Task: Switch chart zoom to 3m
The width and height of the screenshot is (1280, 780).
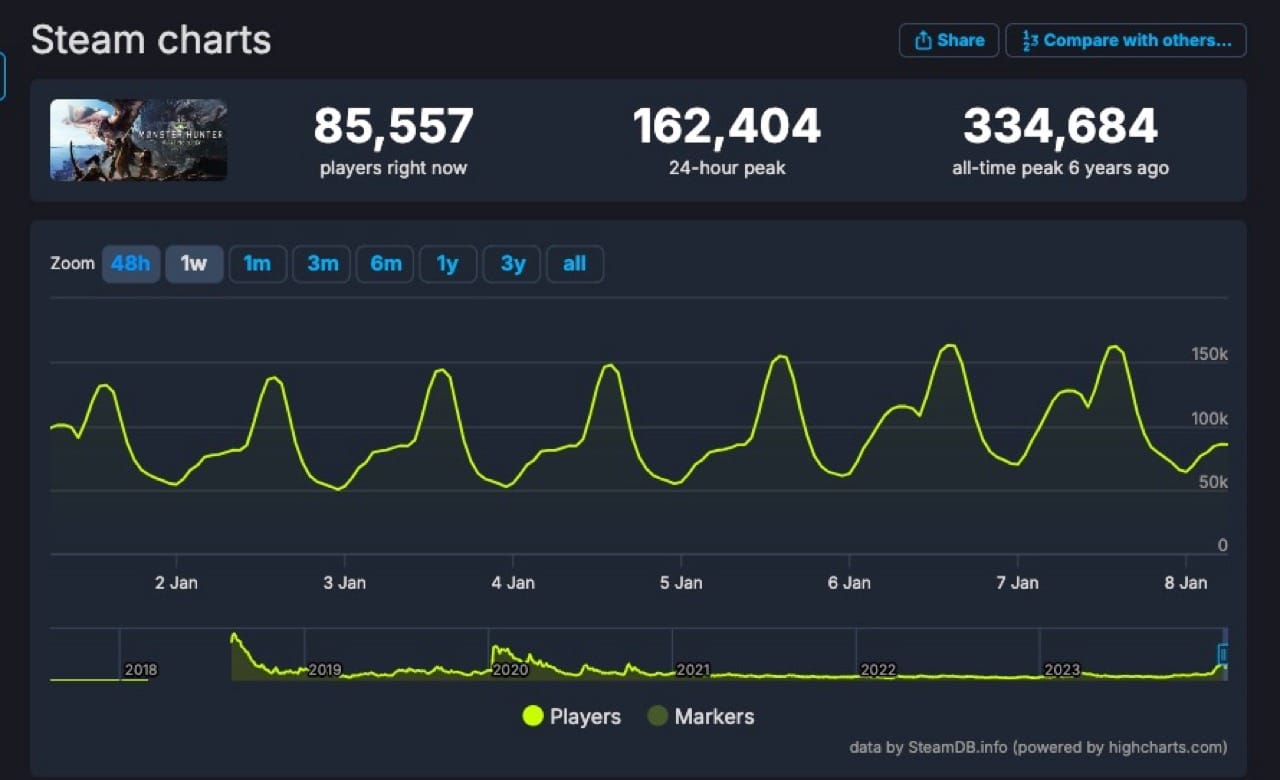Action: [322, 264]
